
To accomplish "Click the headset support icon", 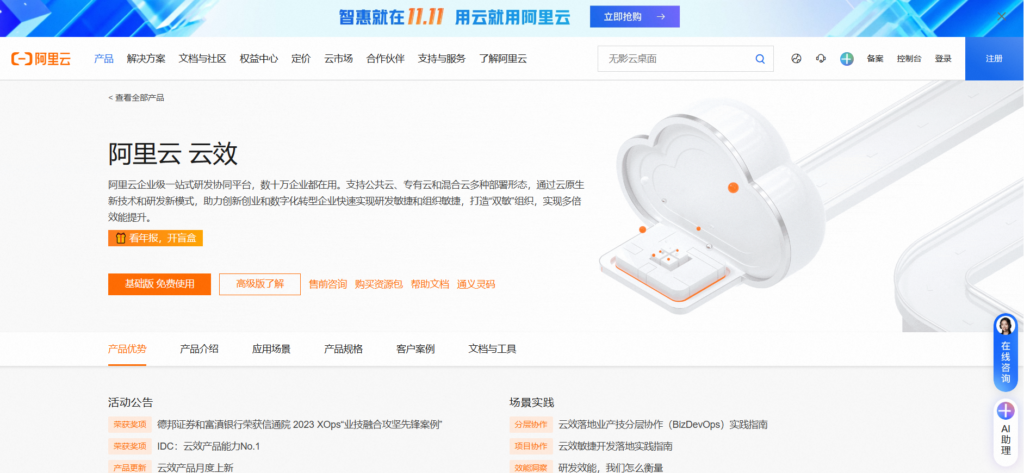I will pyautogui.click(x=821, y=59).
